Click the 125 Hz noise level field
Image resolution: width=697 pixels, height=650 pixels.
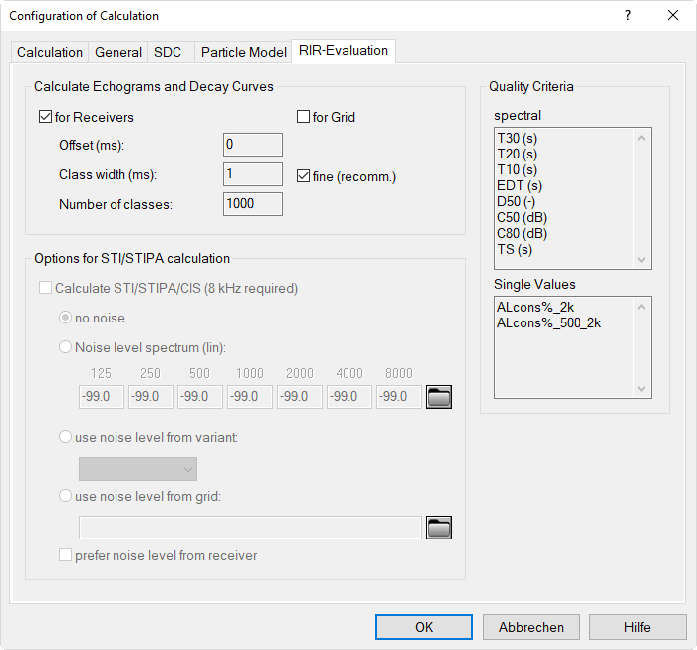(x=101, y=397)
